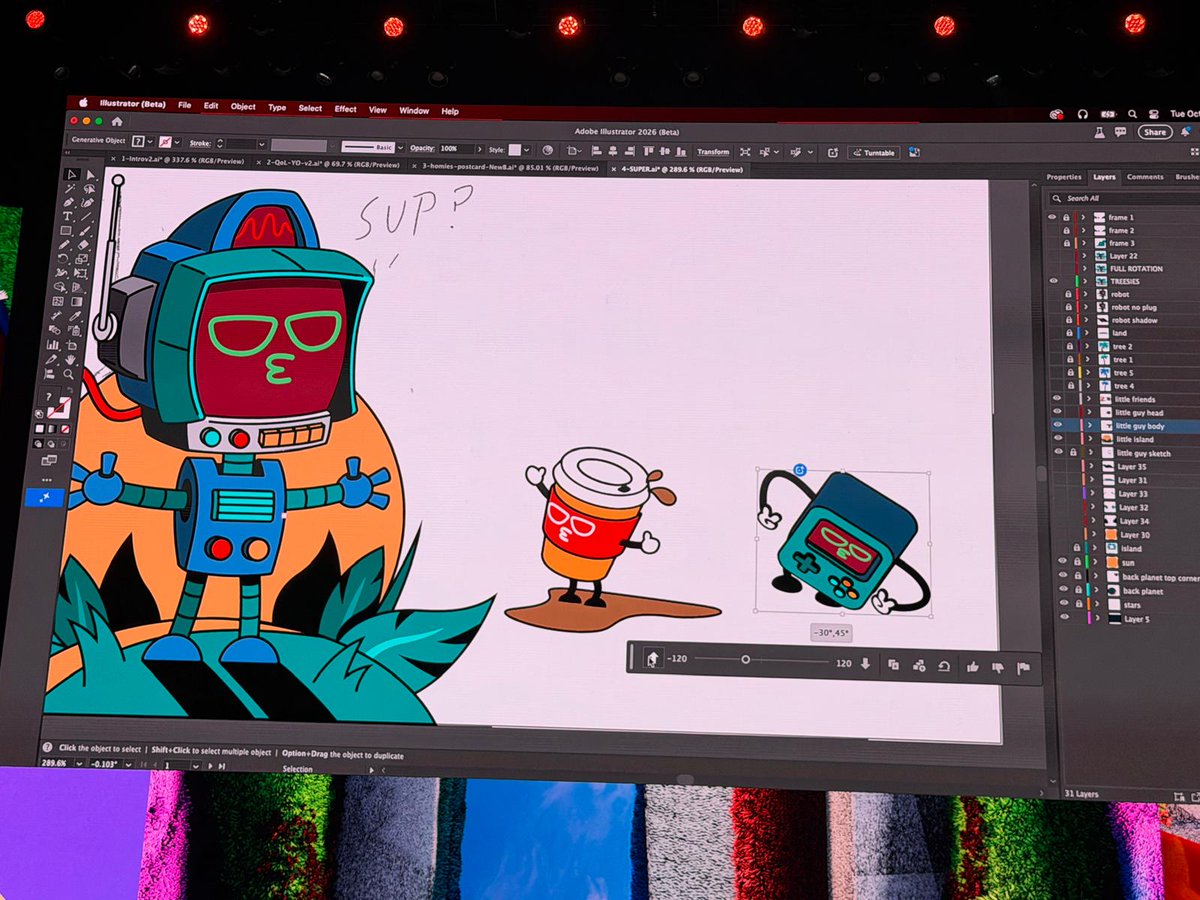Click the thumbs up feedback icon
The height and width of the screenshot is (900, 1200).
pyautogui.click(x=972, y=667)
